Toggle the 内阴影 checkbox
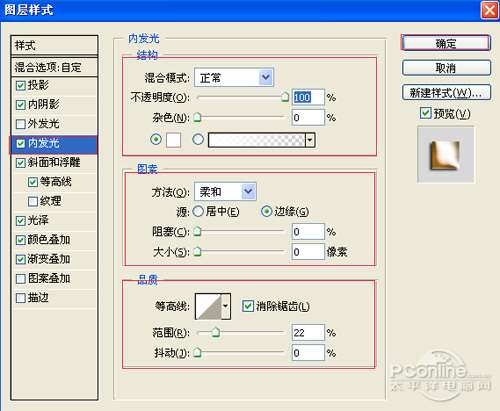The width and height of the screenshot is (500, 411). tap(21, 105)
